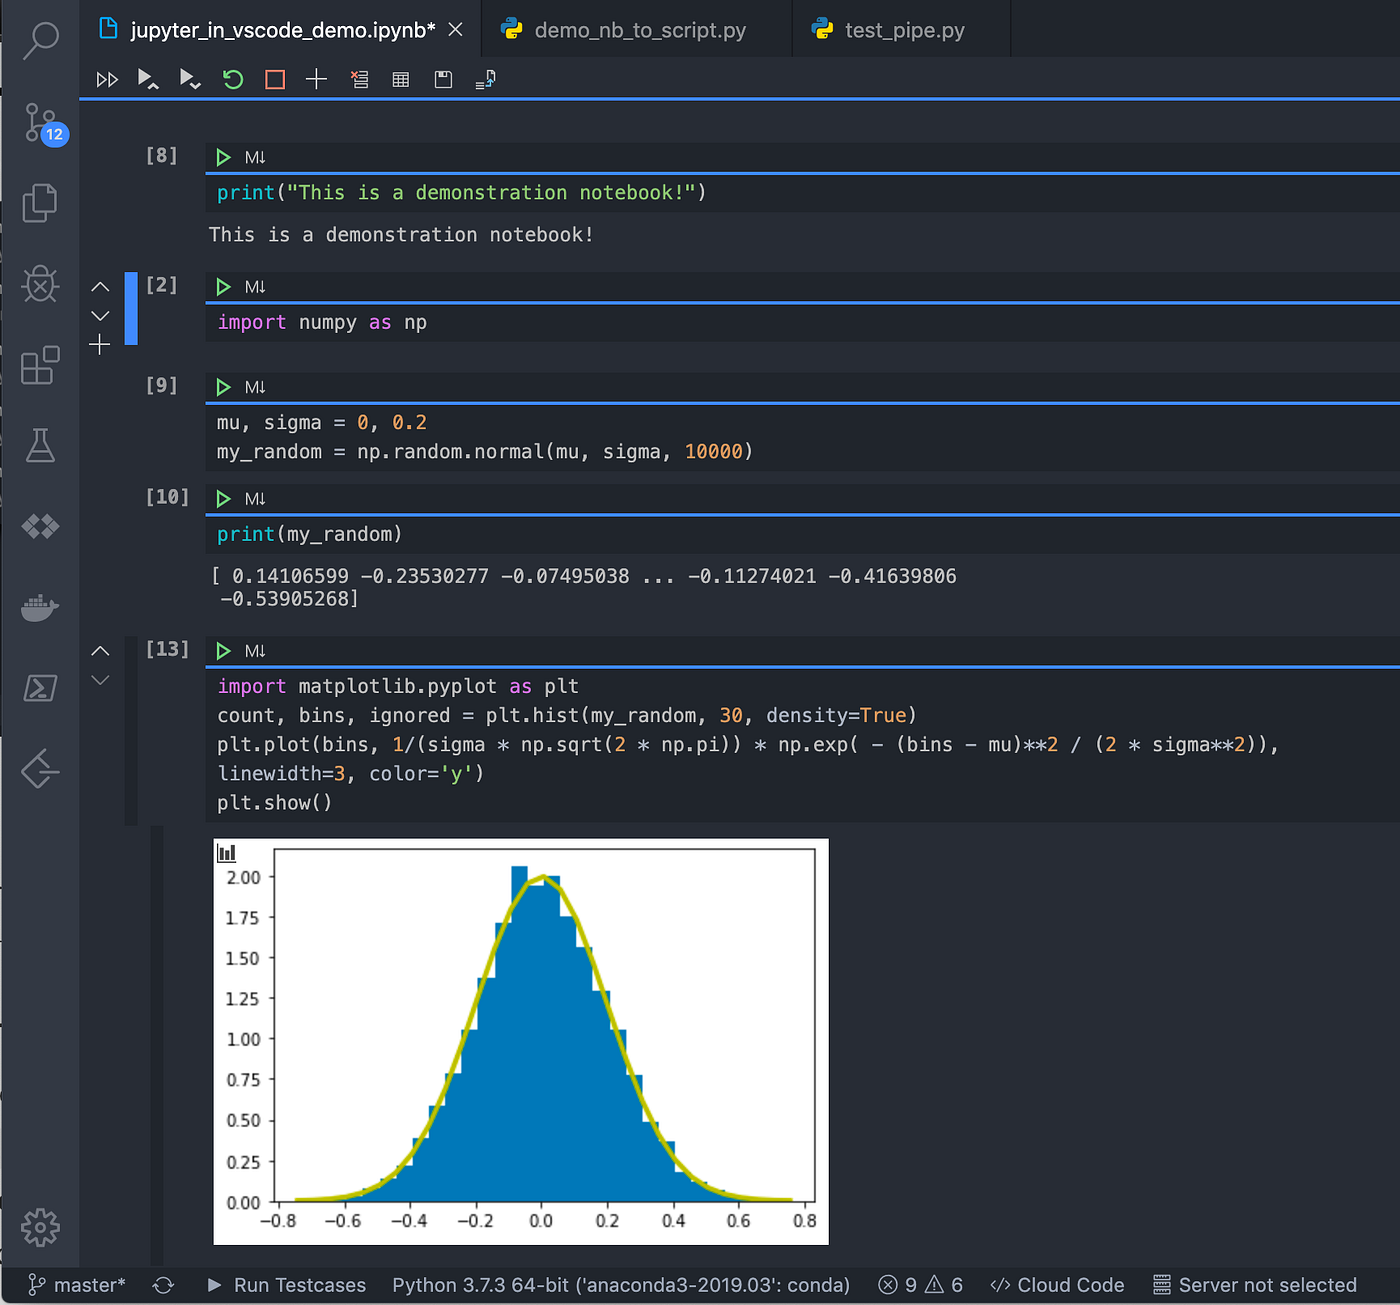Open the data viewer grid icon
Image resolution: width=1400 pixels, height=1305 pixels.
coord(400,79)
